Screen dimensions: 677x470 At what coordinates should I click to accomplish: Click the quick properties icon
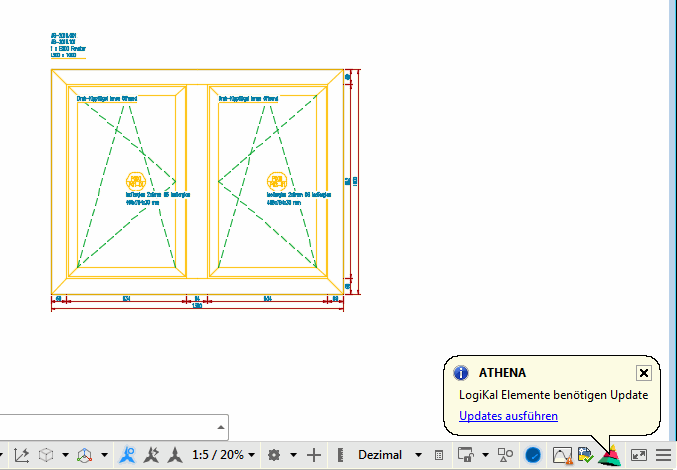[438, 455]
